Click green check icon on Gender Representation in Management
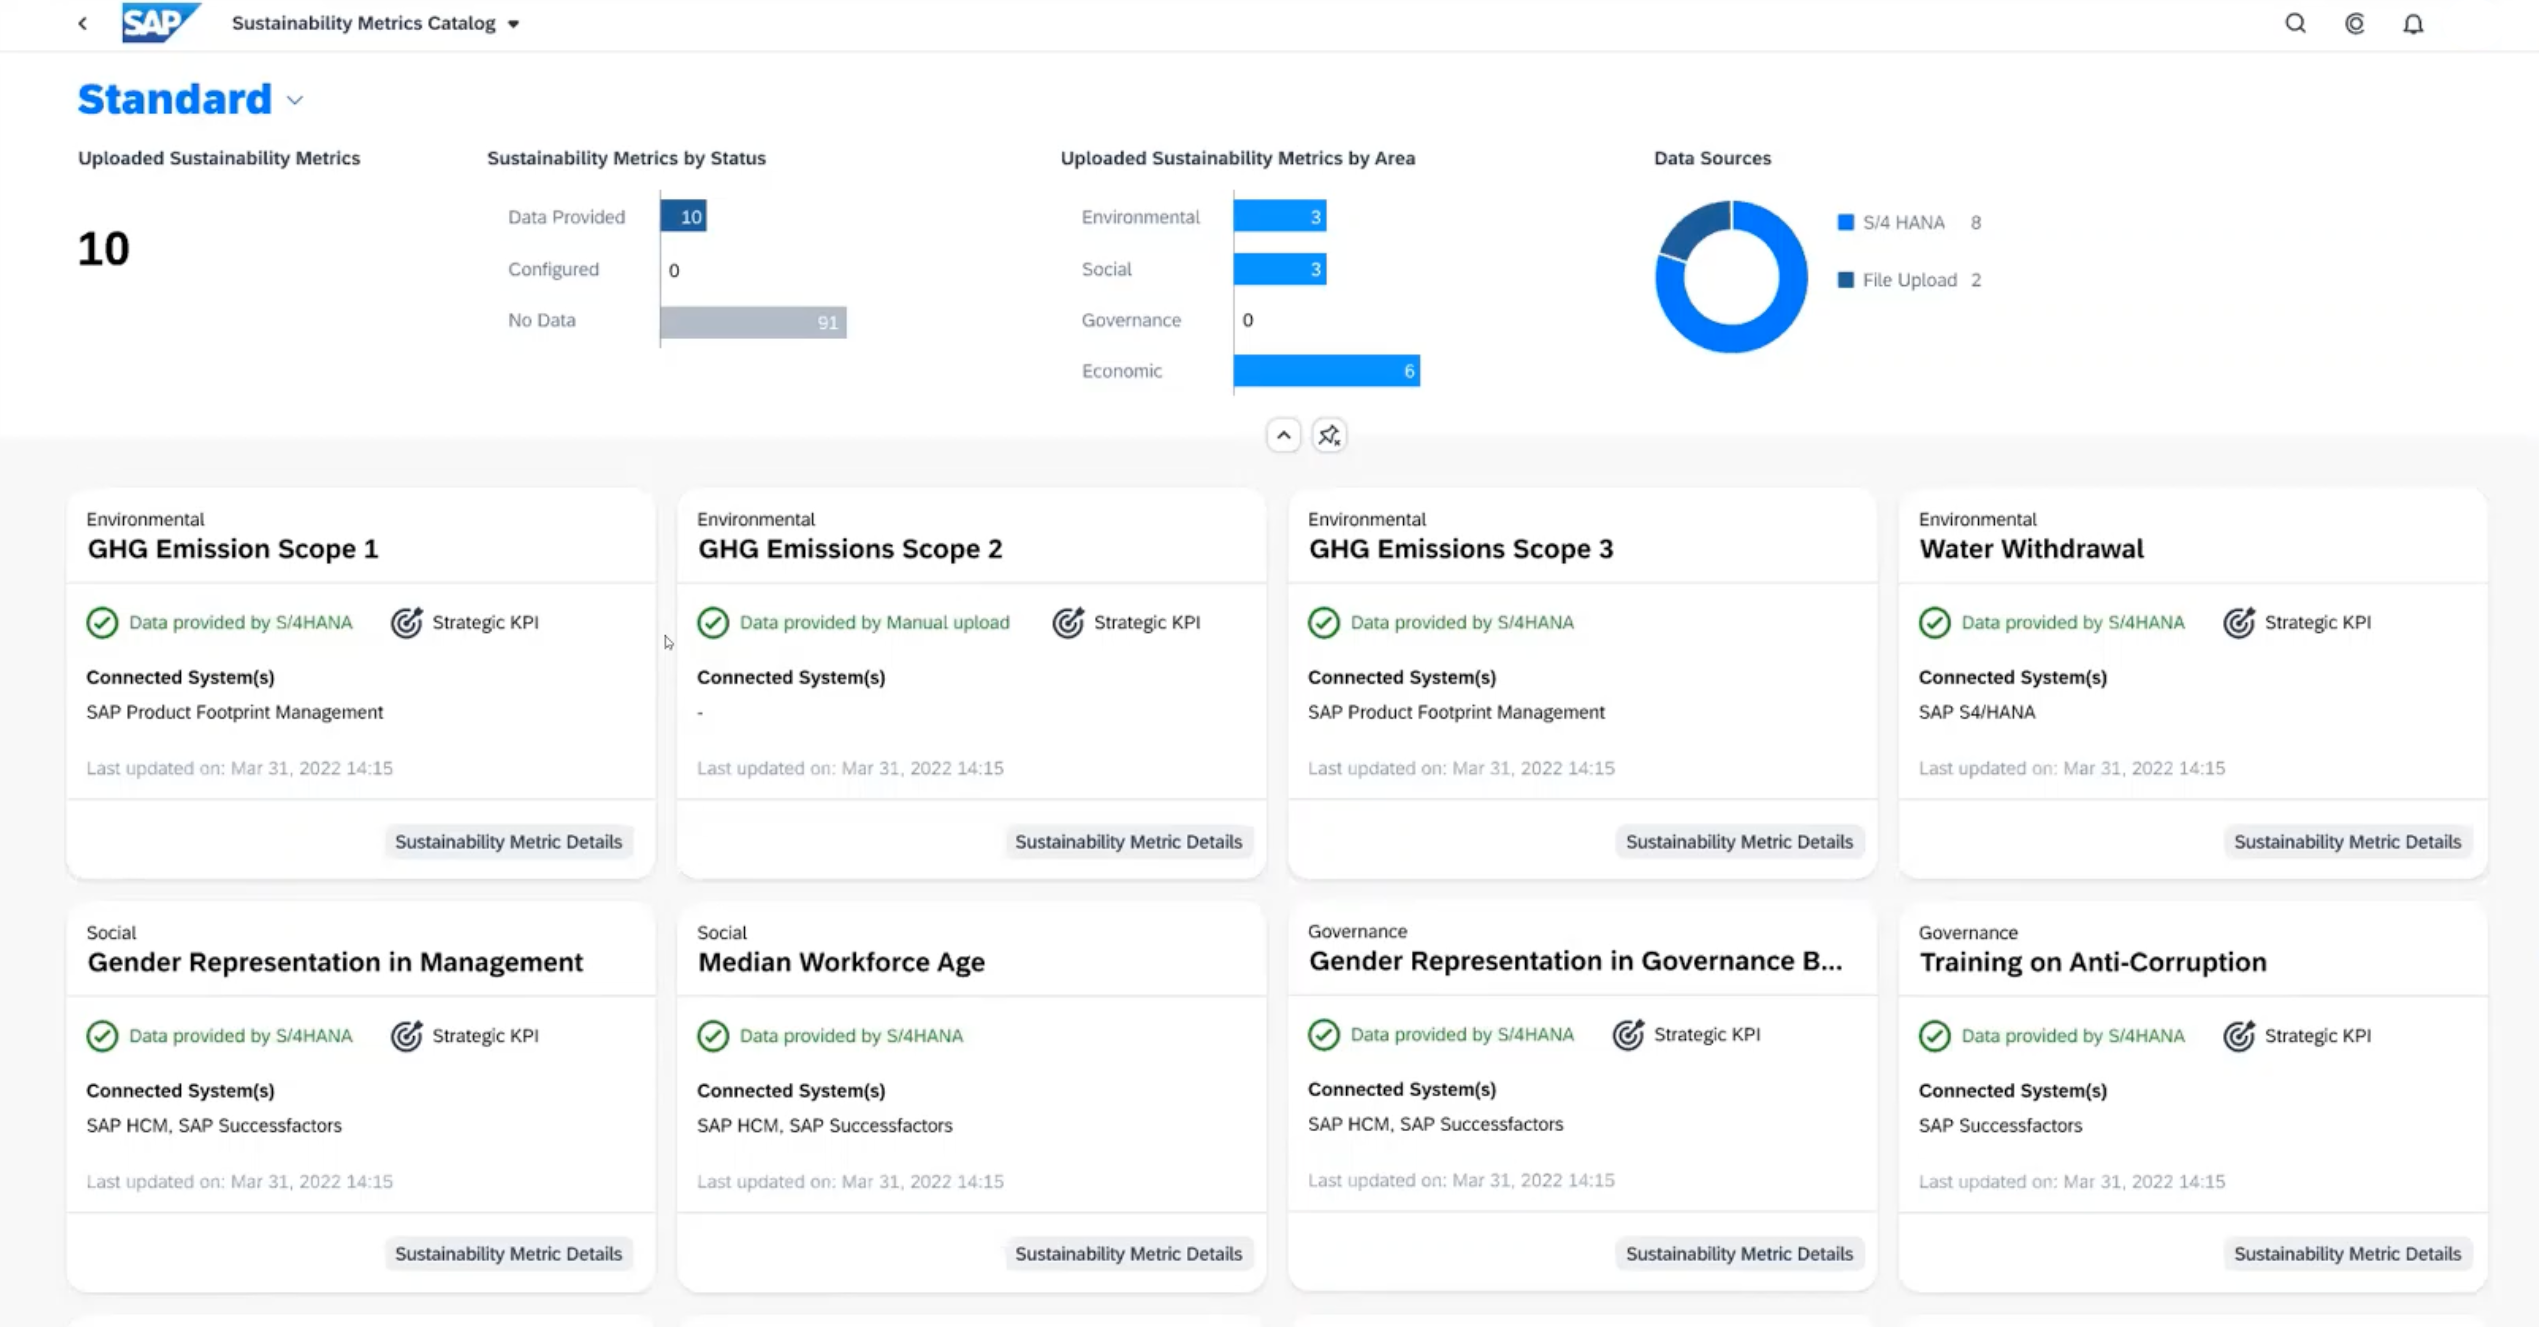2539x1327 pixels. point(102,1035)
